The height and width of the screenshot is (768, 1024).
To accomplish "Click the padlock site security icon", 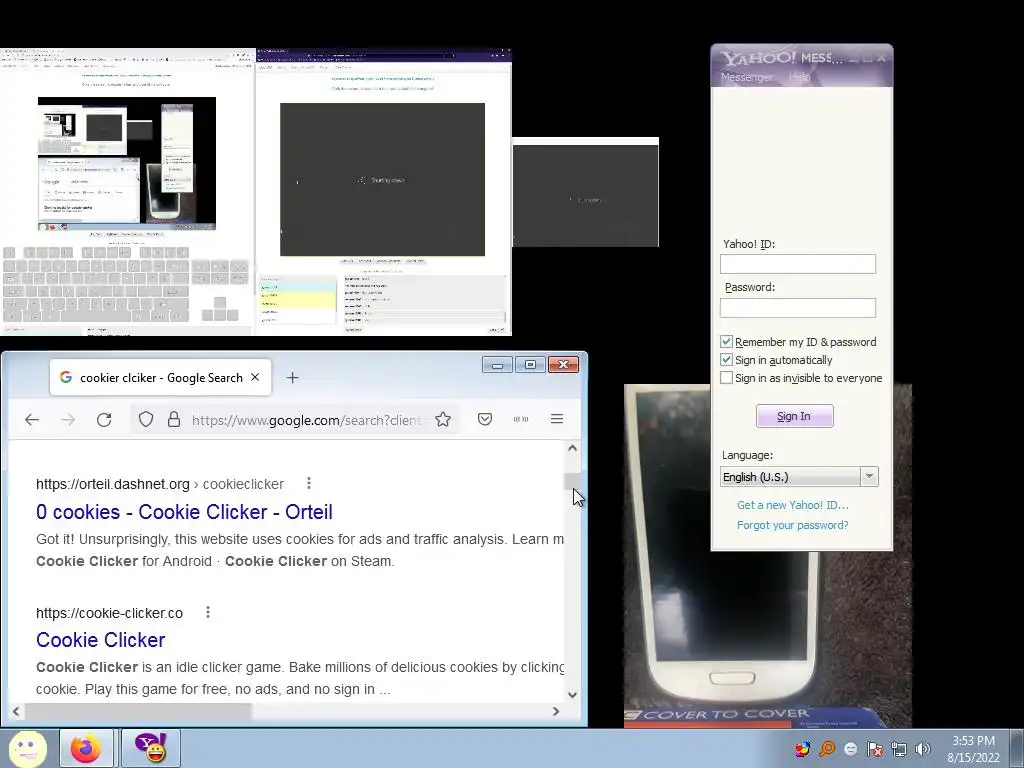I will [174, 419].
